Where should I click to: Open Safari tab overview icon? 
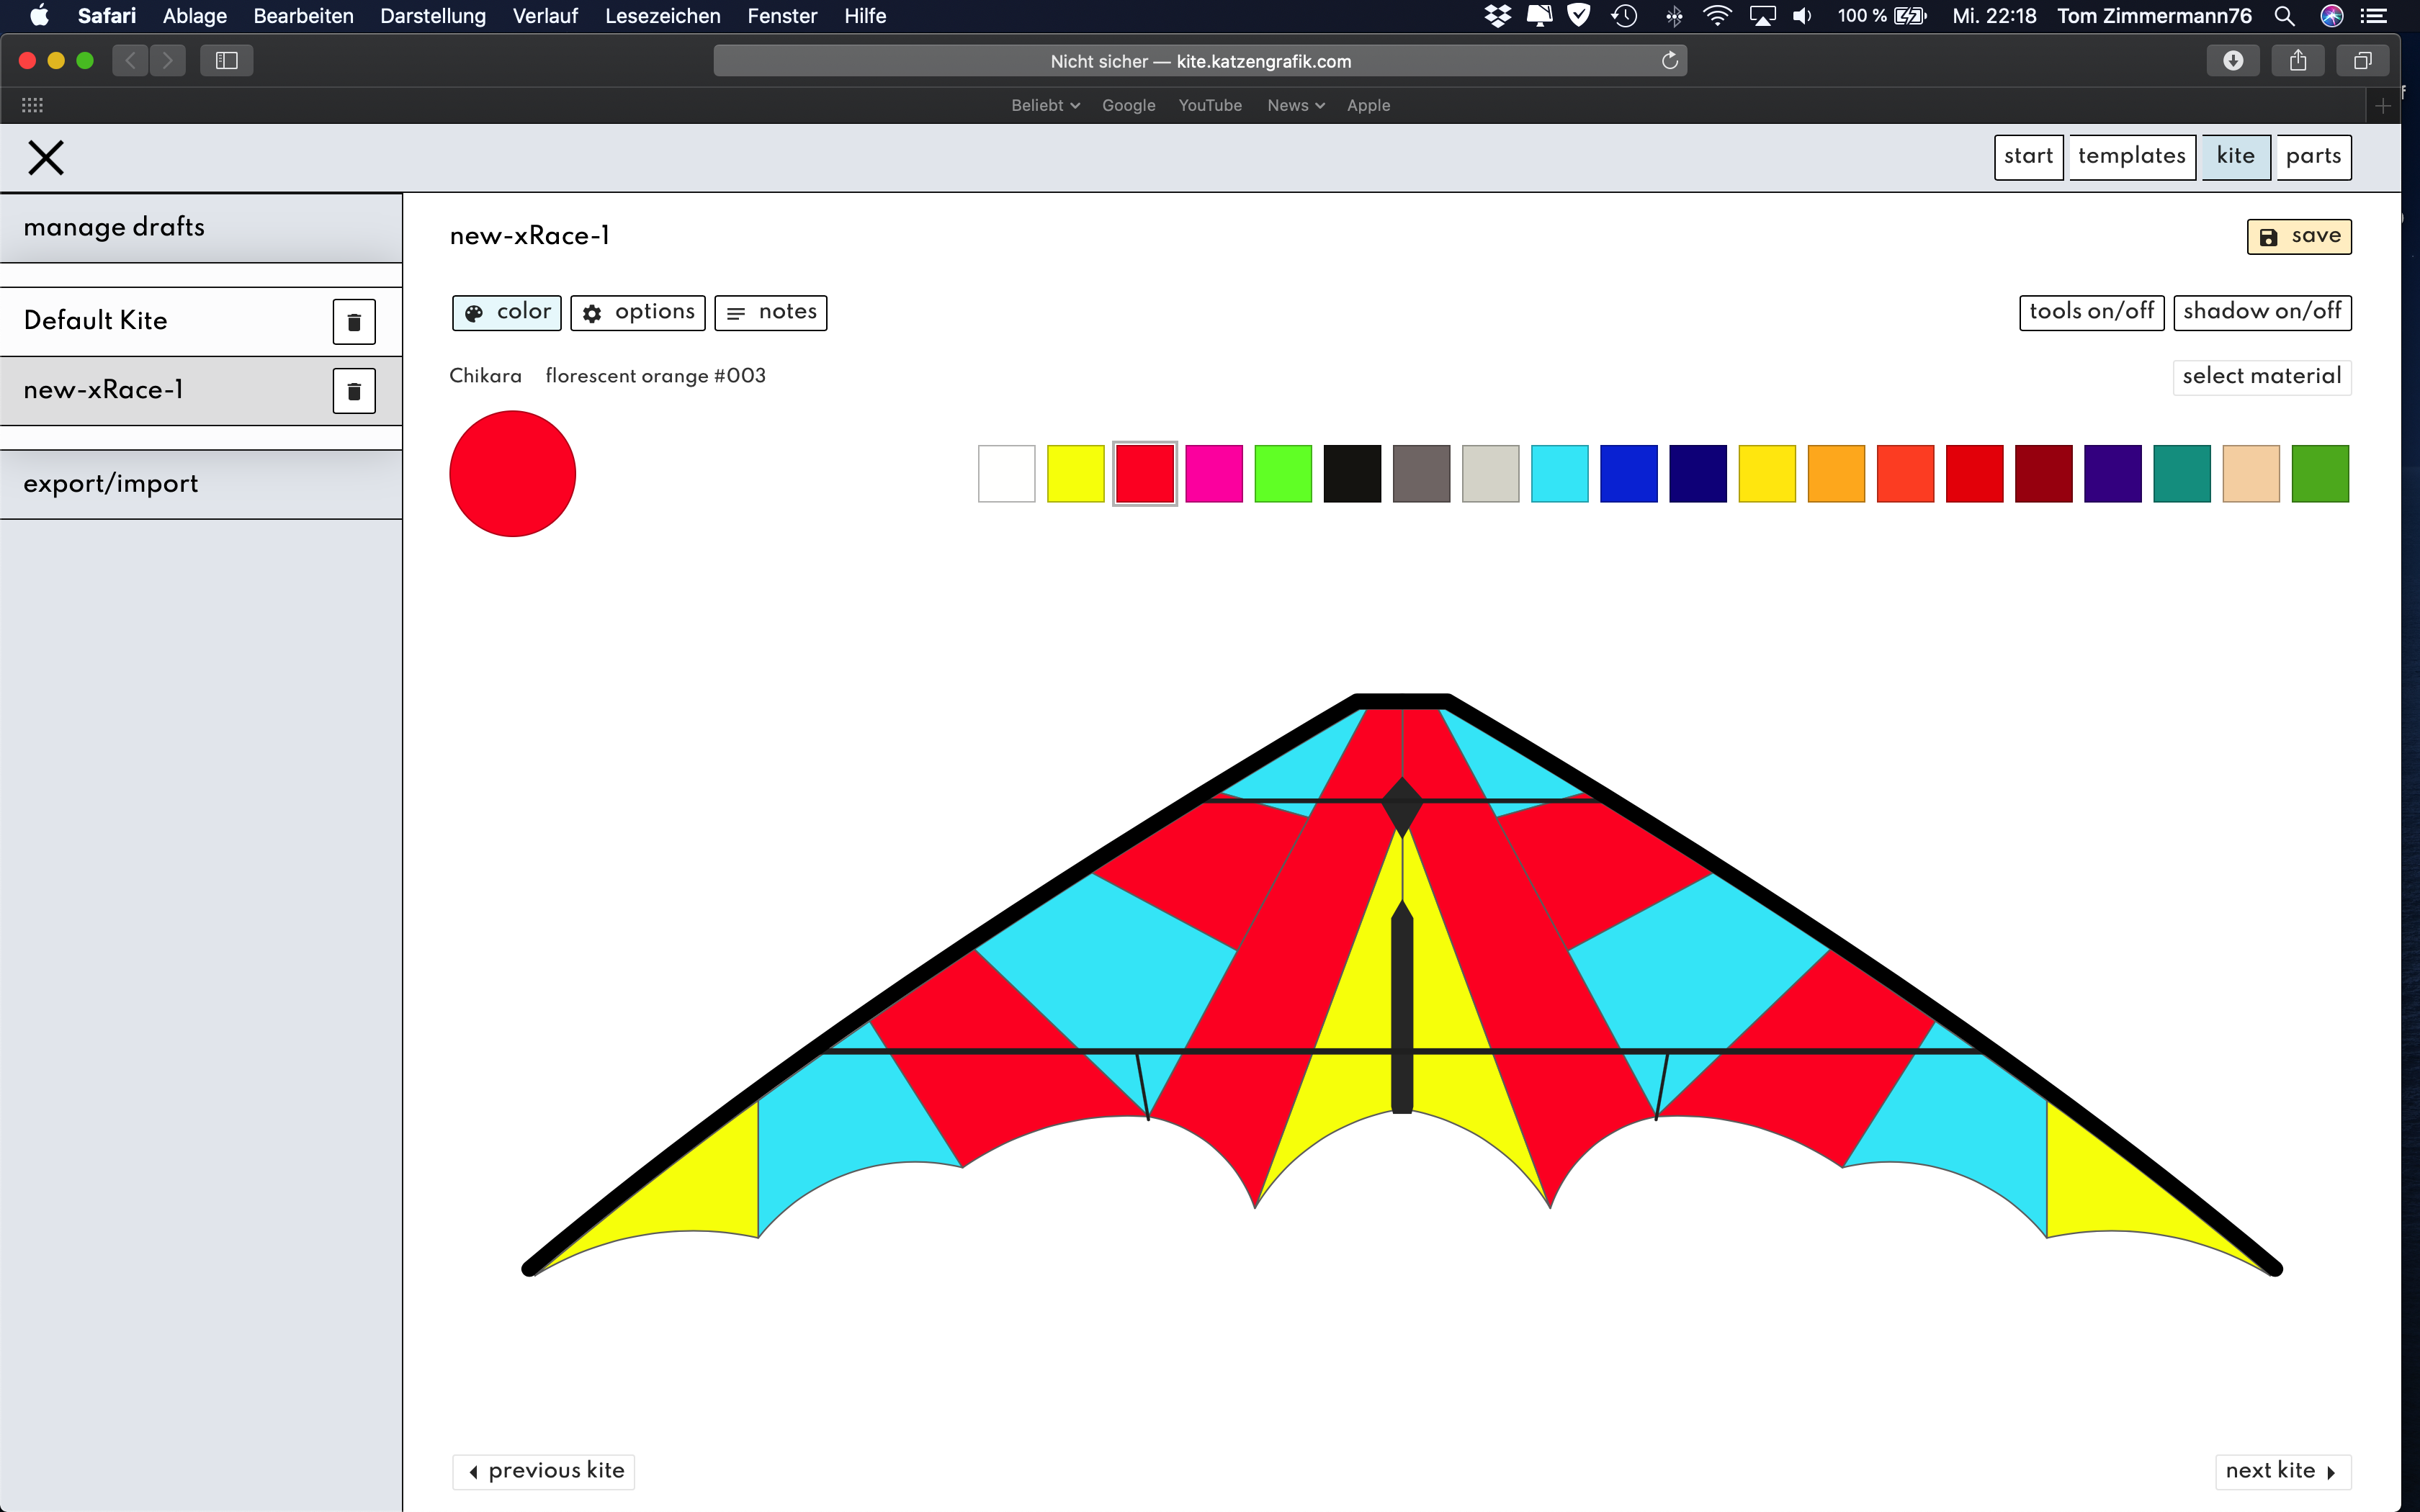(2362, 61)
